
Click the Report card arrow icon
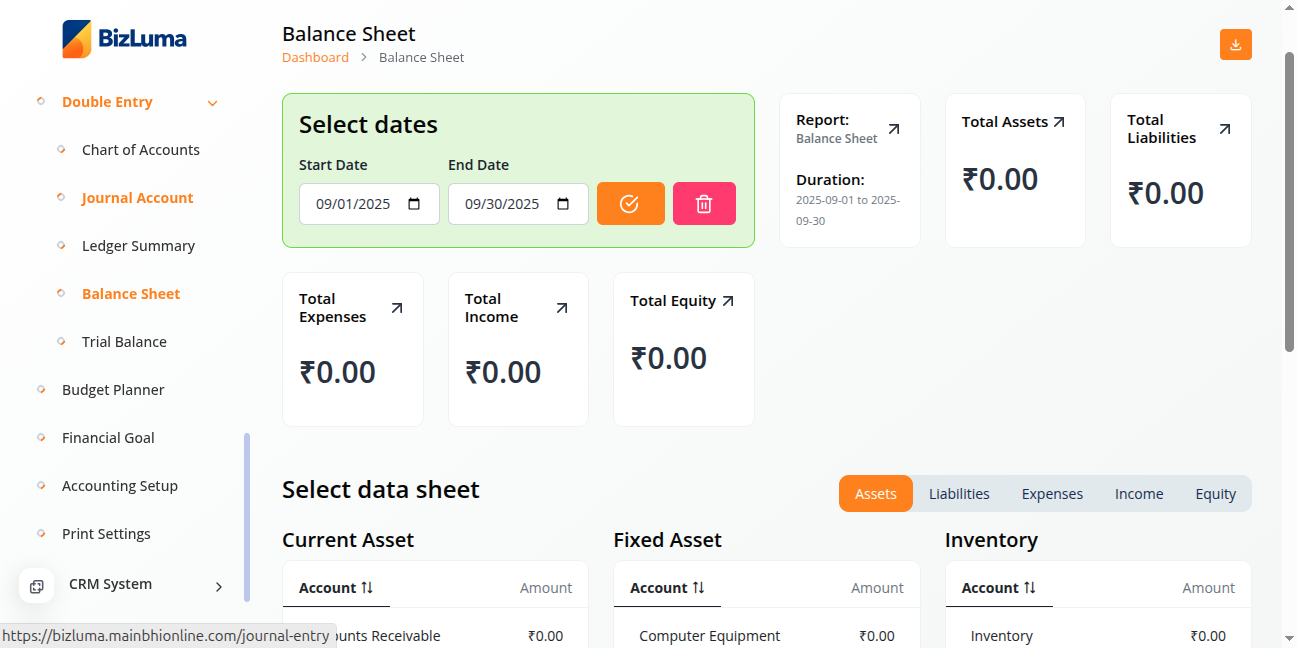tap(894, 129)
